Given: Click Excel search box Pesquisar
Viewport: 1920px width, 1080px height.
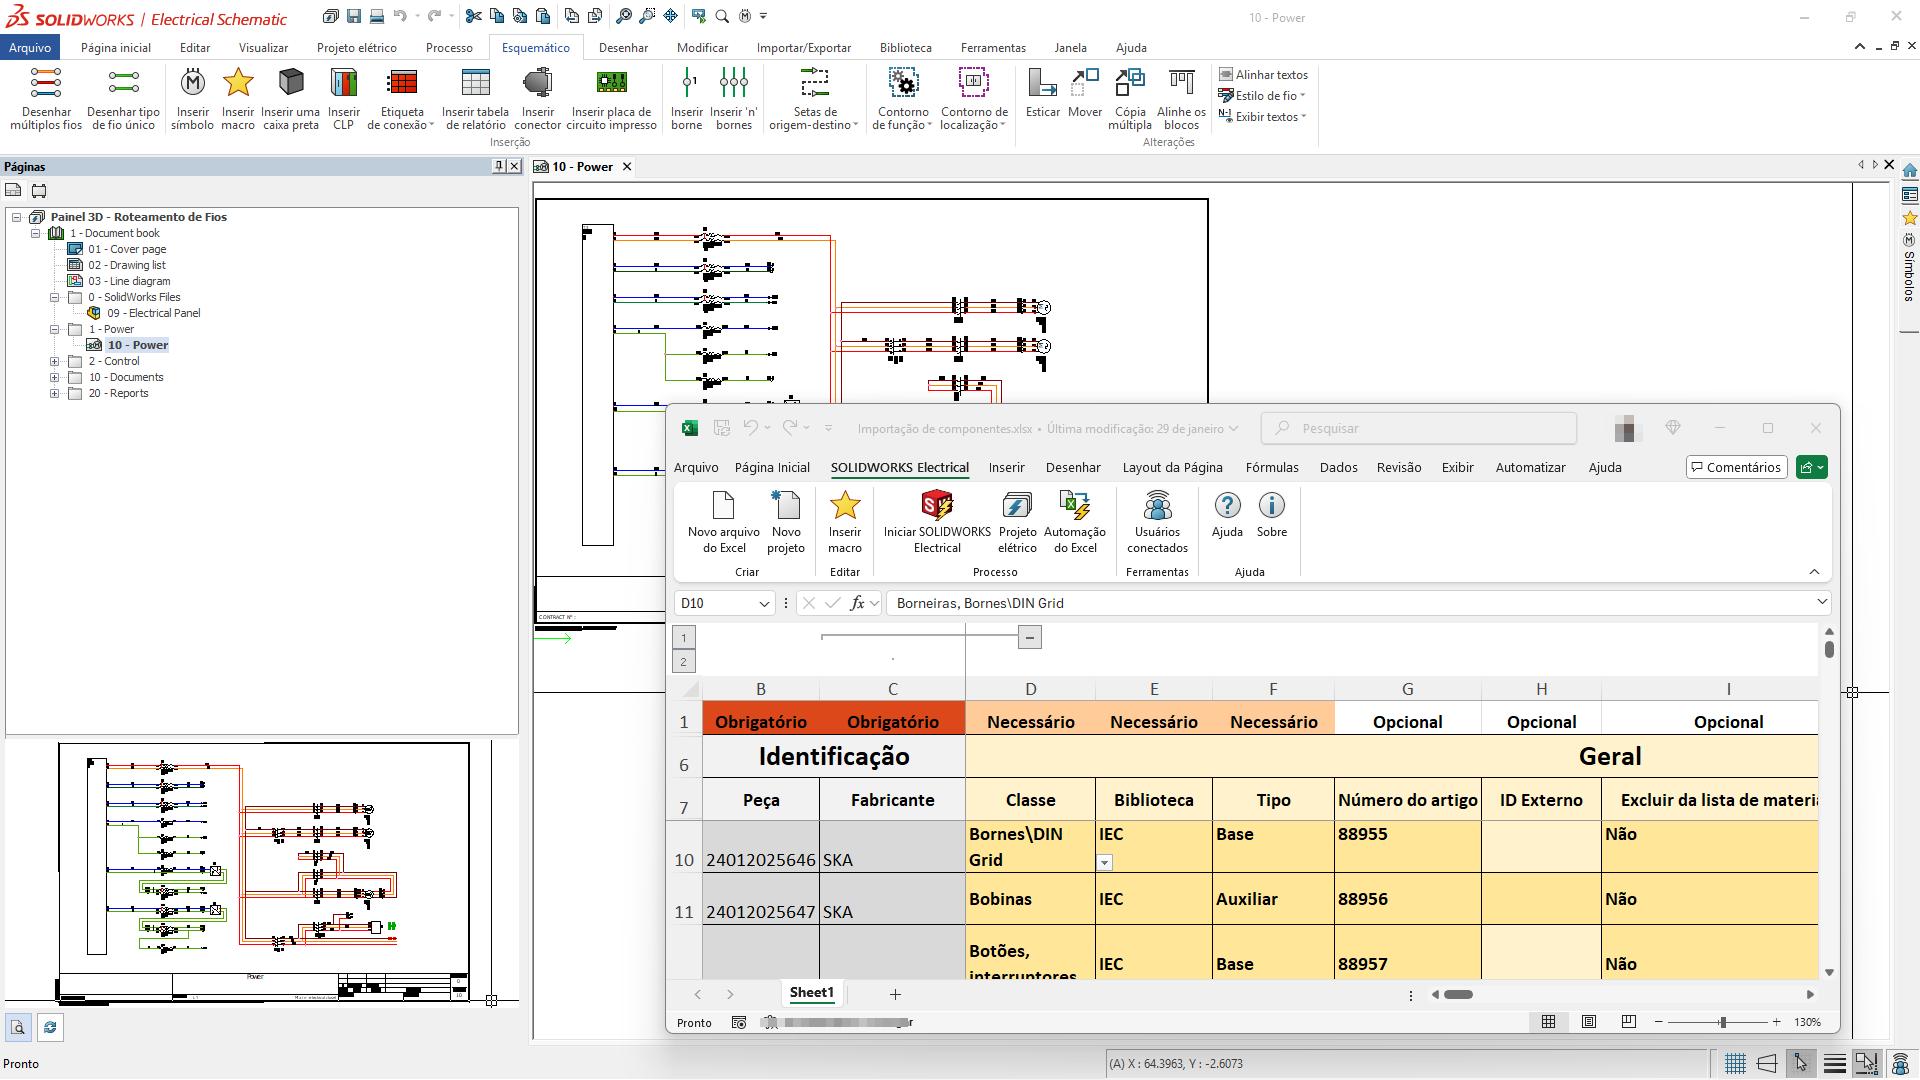Looking at the screenshot, I should click(x=1419, y=428).
